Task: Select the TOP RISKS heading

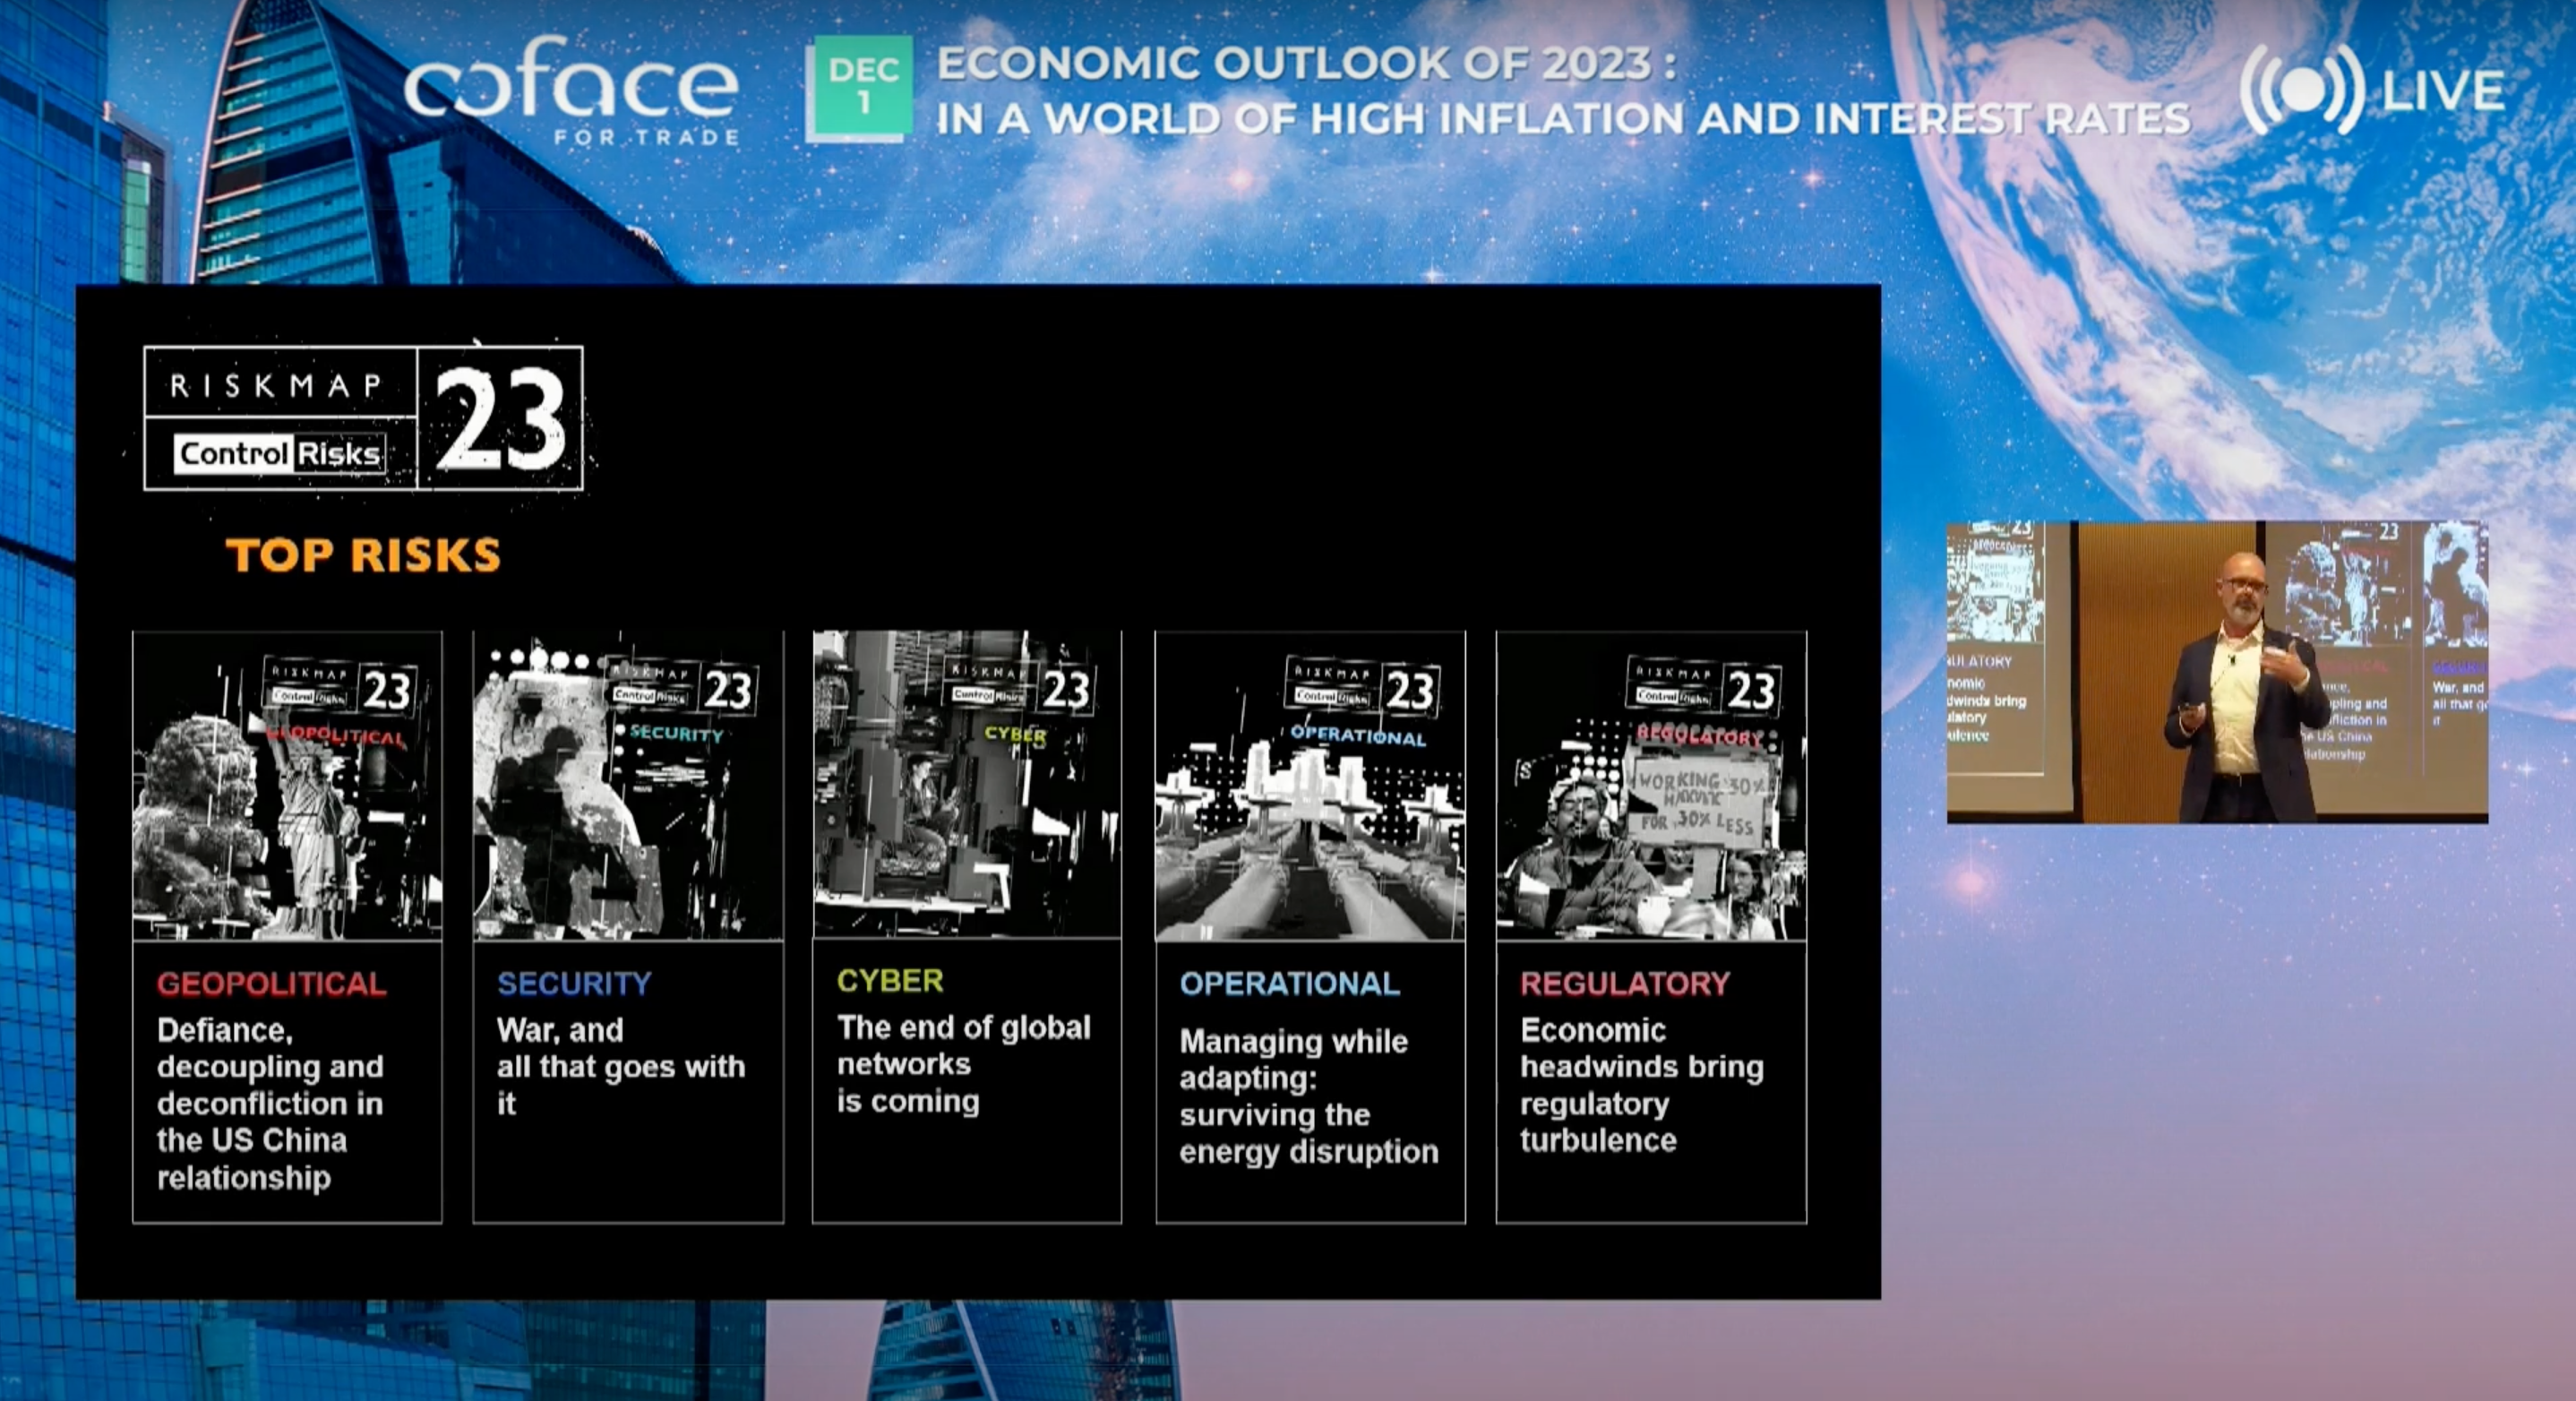Action: [x=363, y=555]
